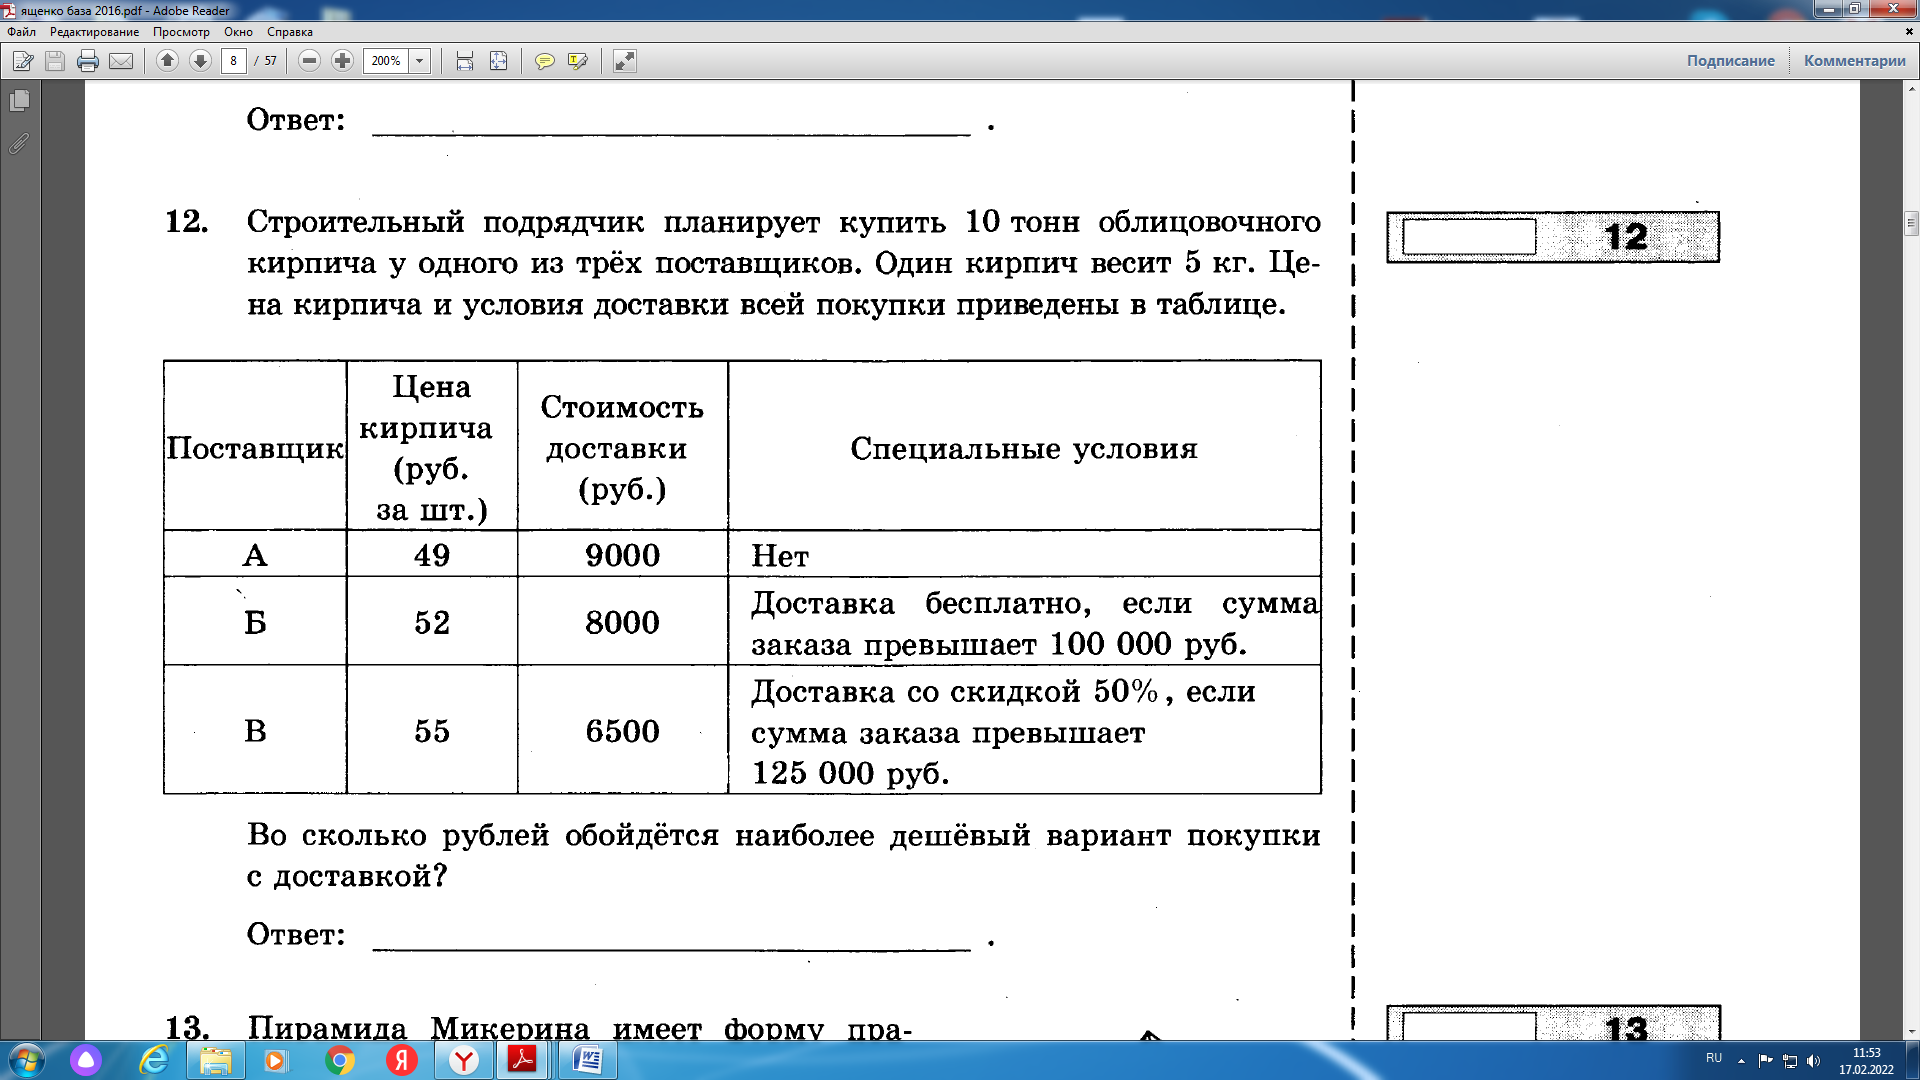Click table cell with price 49

click(x=432, y=555)
